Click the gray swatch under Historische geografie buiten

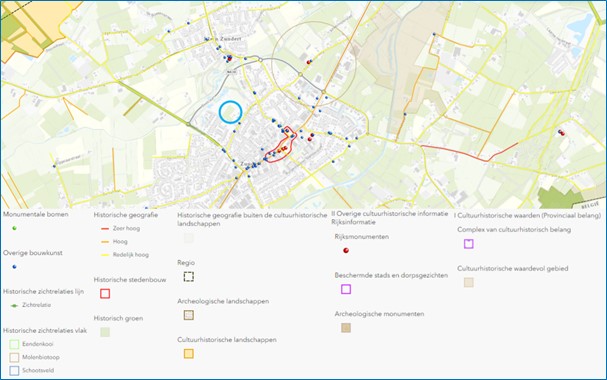[x=189, y=238]
